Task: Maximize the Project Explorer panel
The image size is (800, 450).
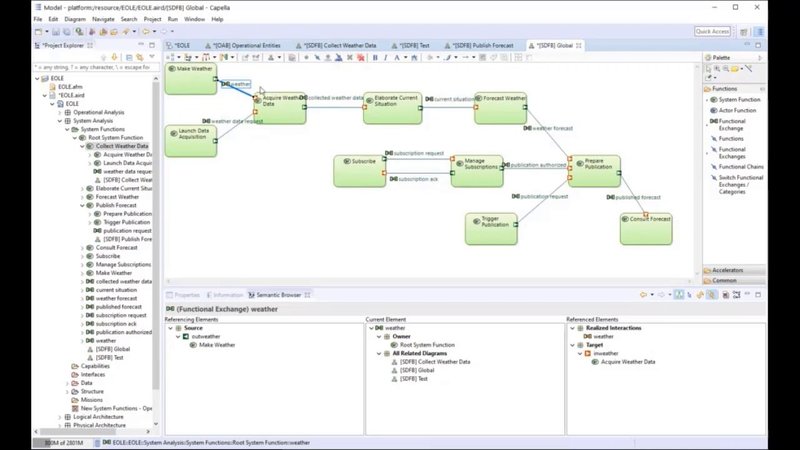Action: pos(152,45)
